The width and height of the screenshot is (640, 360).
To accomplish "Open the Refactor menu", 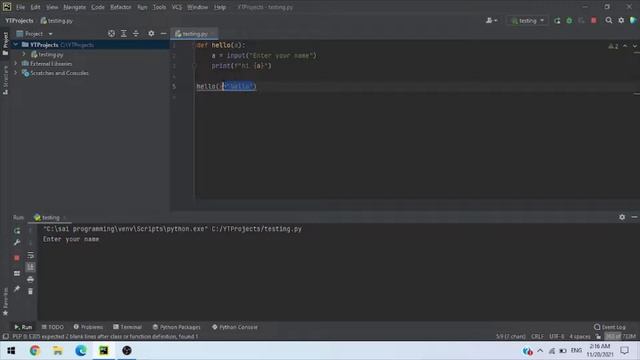I will 121,7.
